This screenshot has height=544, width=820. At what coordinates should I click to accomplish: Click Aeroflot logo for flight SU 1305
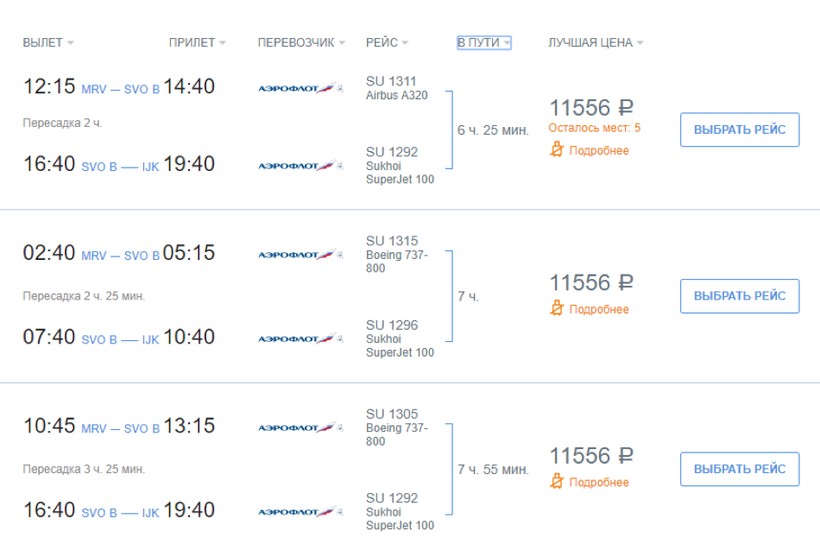(301, 427)
